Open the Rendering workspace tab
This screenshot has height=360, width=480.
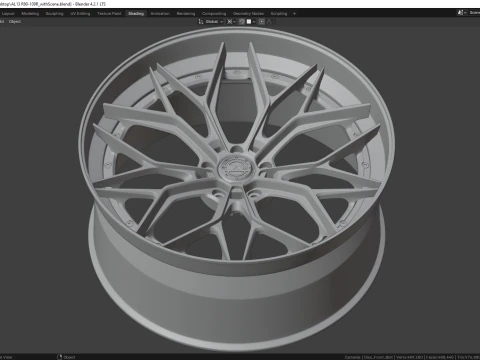click(x=186, y=14)
